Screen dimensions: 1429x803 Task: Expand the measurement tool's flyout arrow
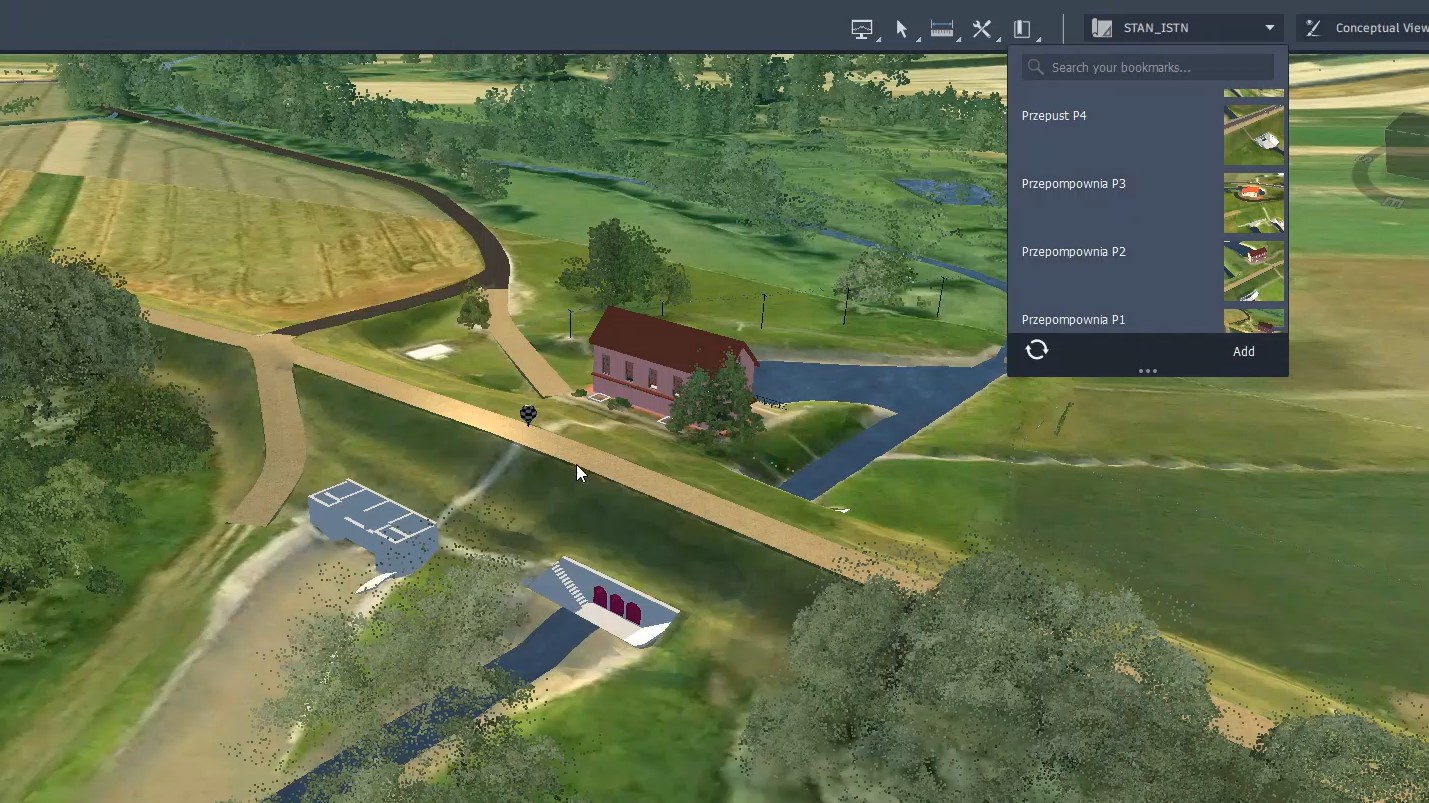coord(960,41)
